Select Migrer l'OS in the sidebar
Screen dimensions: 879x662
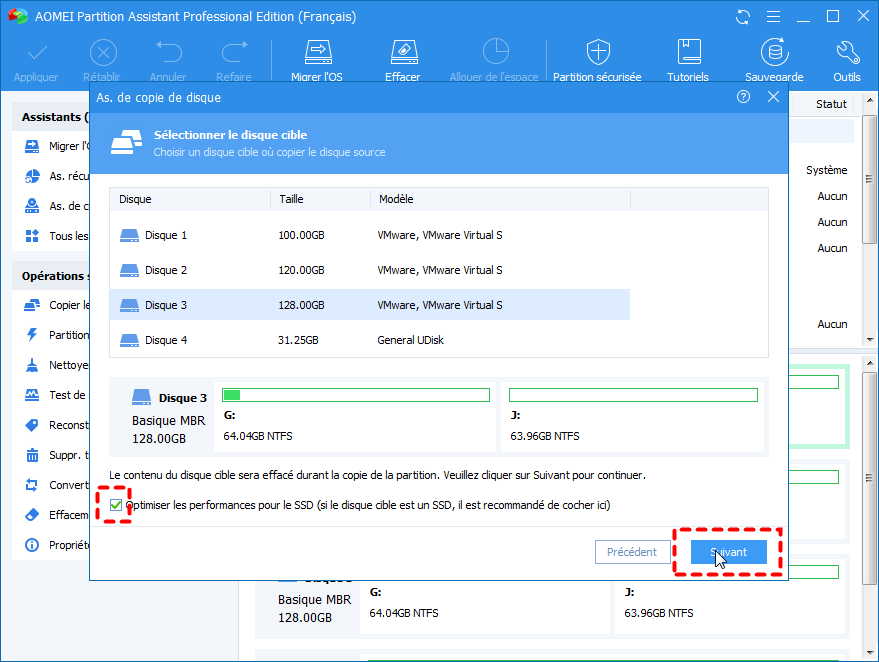(x=57, y=146)
